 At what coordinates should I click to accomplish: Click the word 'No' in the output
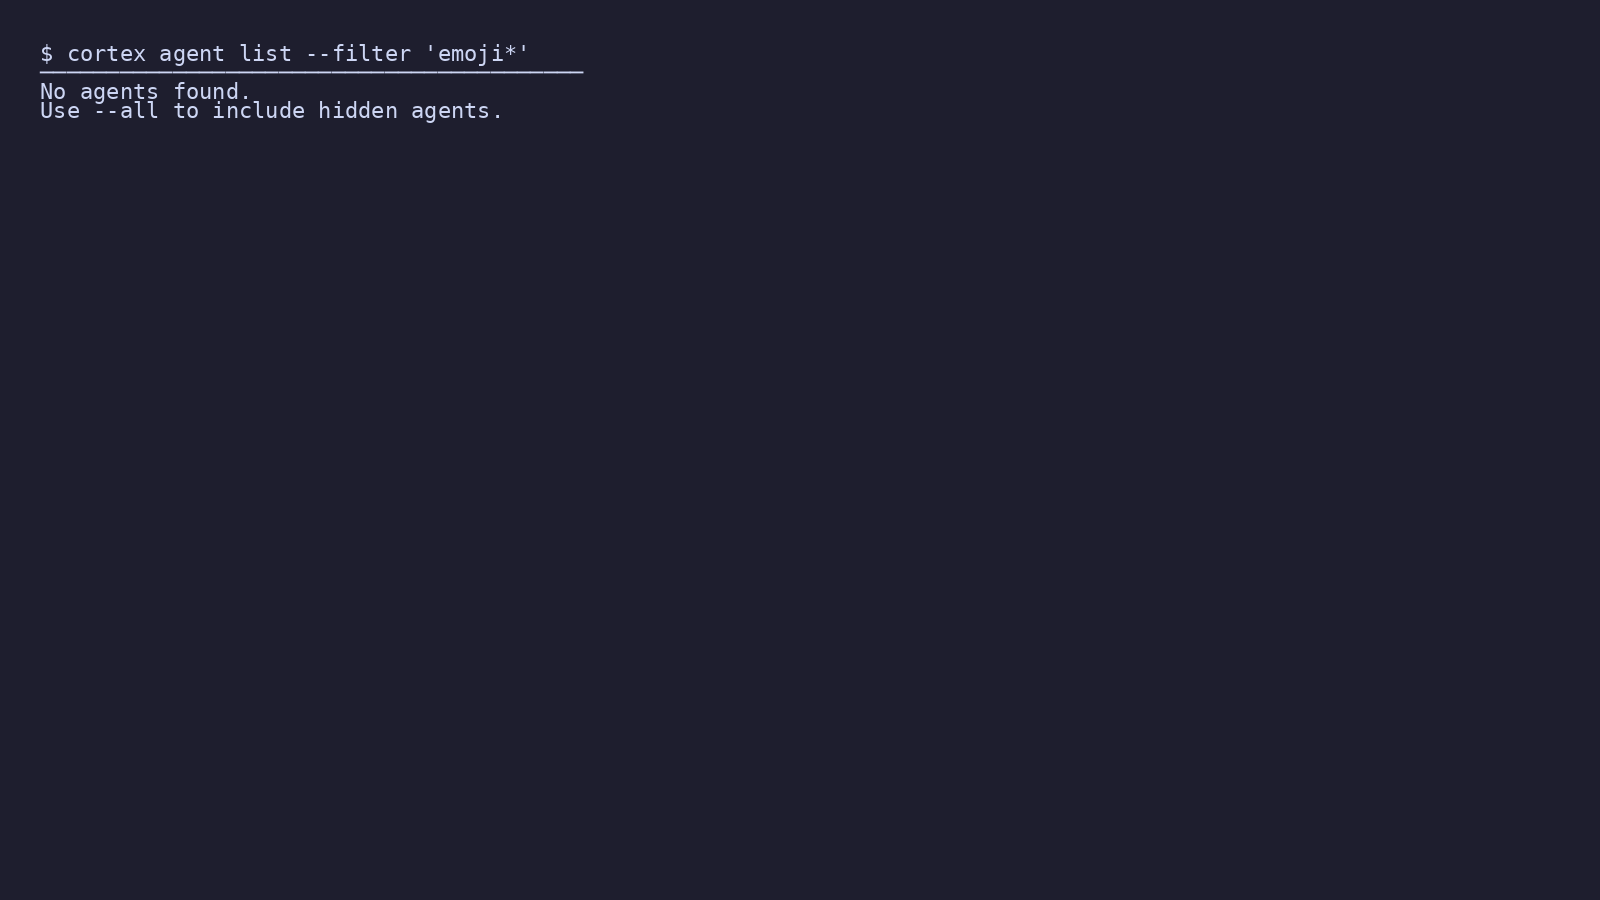[x=53, y=92]
